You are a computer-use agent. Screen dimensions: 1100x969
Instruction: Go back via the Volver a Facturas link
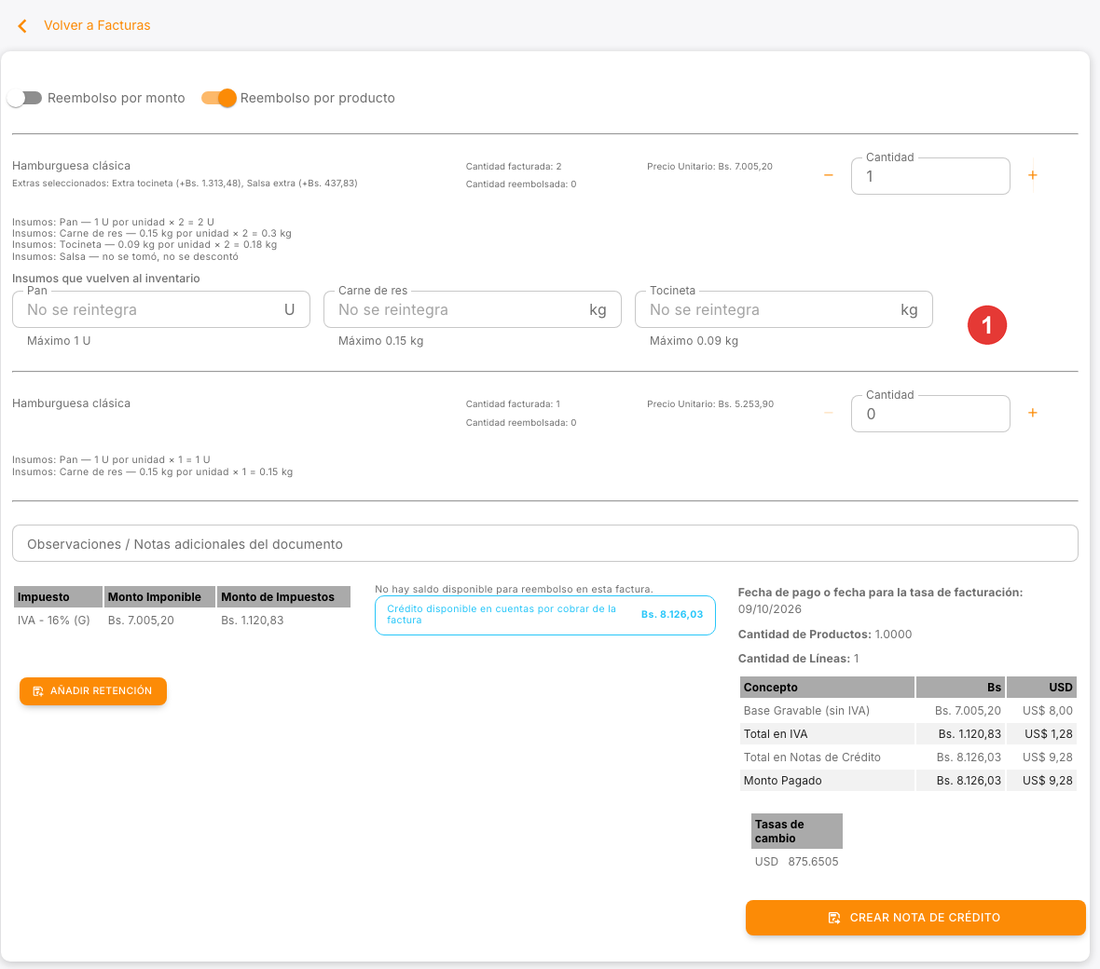[97, 25]
